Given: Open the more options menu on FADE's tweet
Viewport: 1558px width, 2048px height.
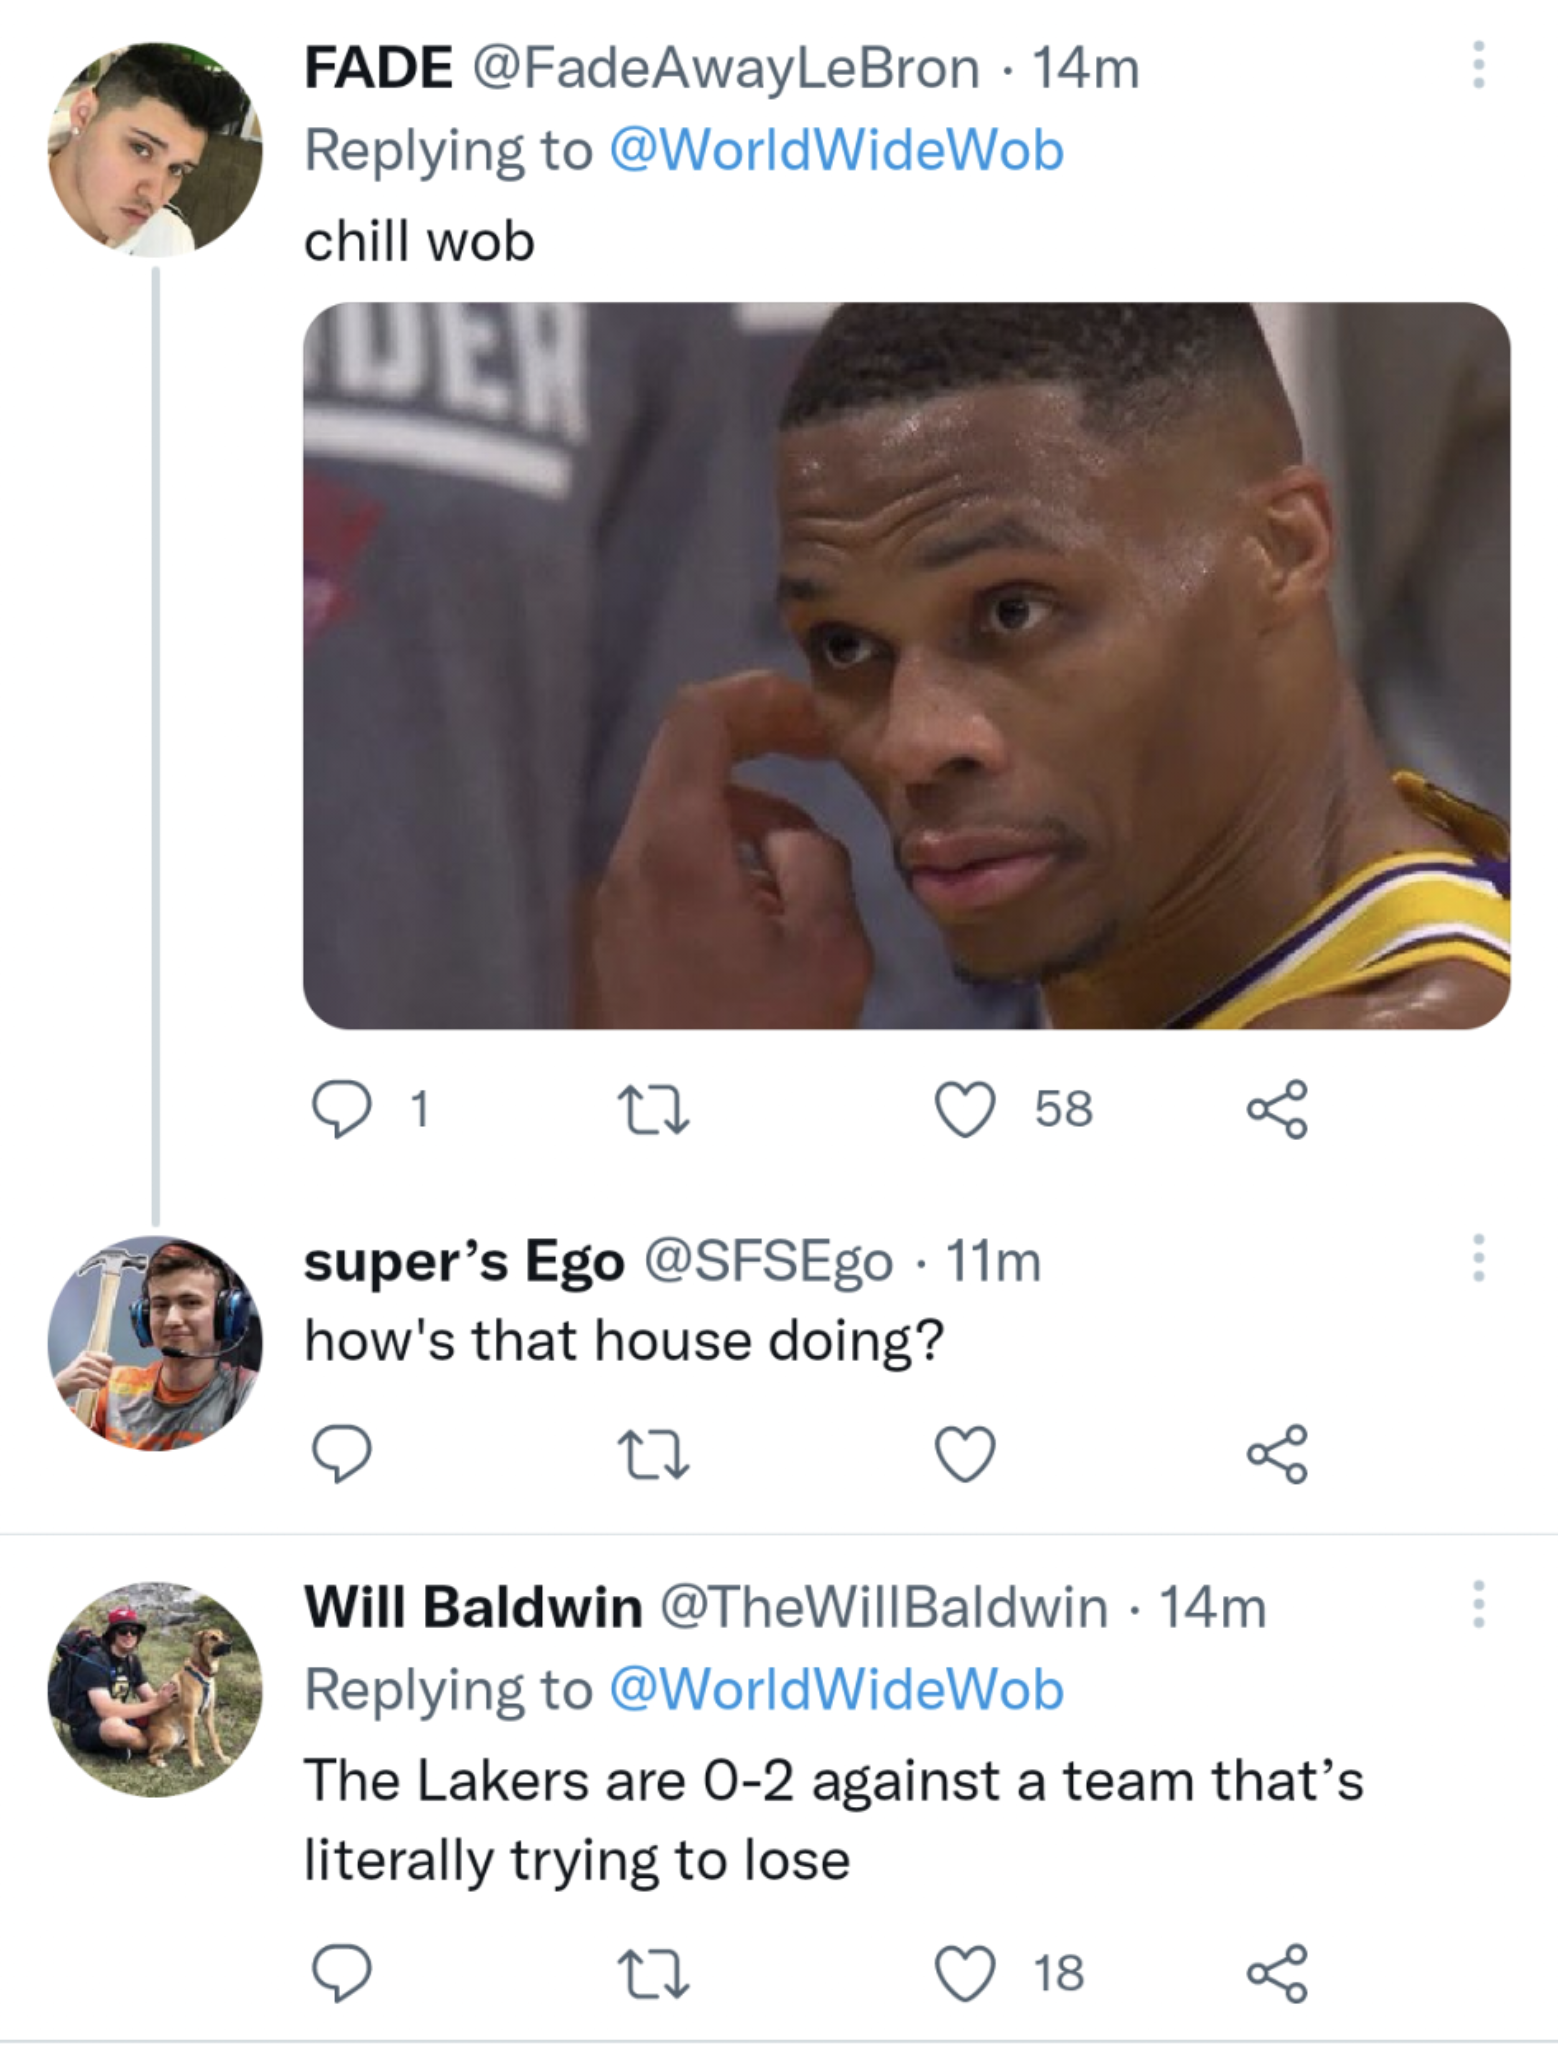Looking at the screenshot, I should click(x=1479, y=65).
